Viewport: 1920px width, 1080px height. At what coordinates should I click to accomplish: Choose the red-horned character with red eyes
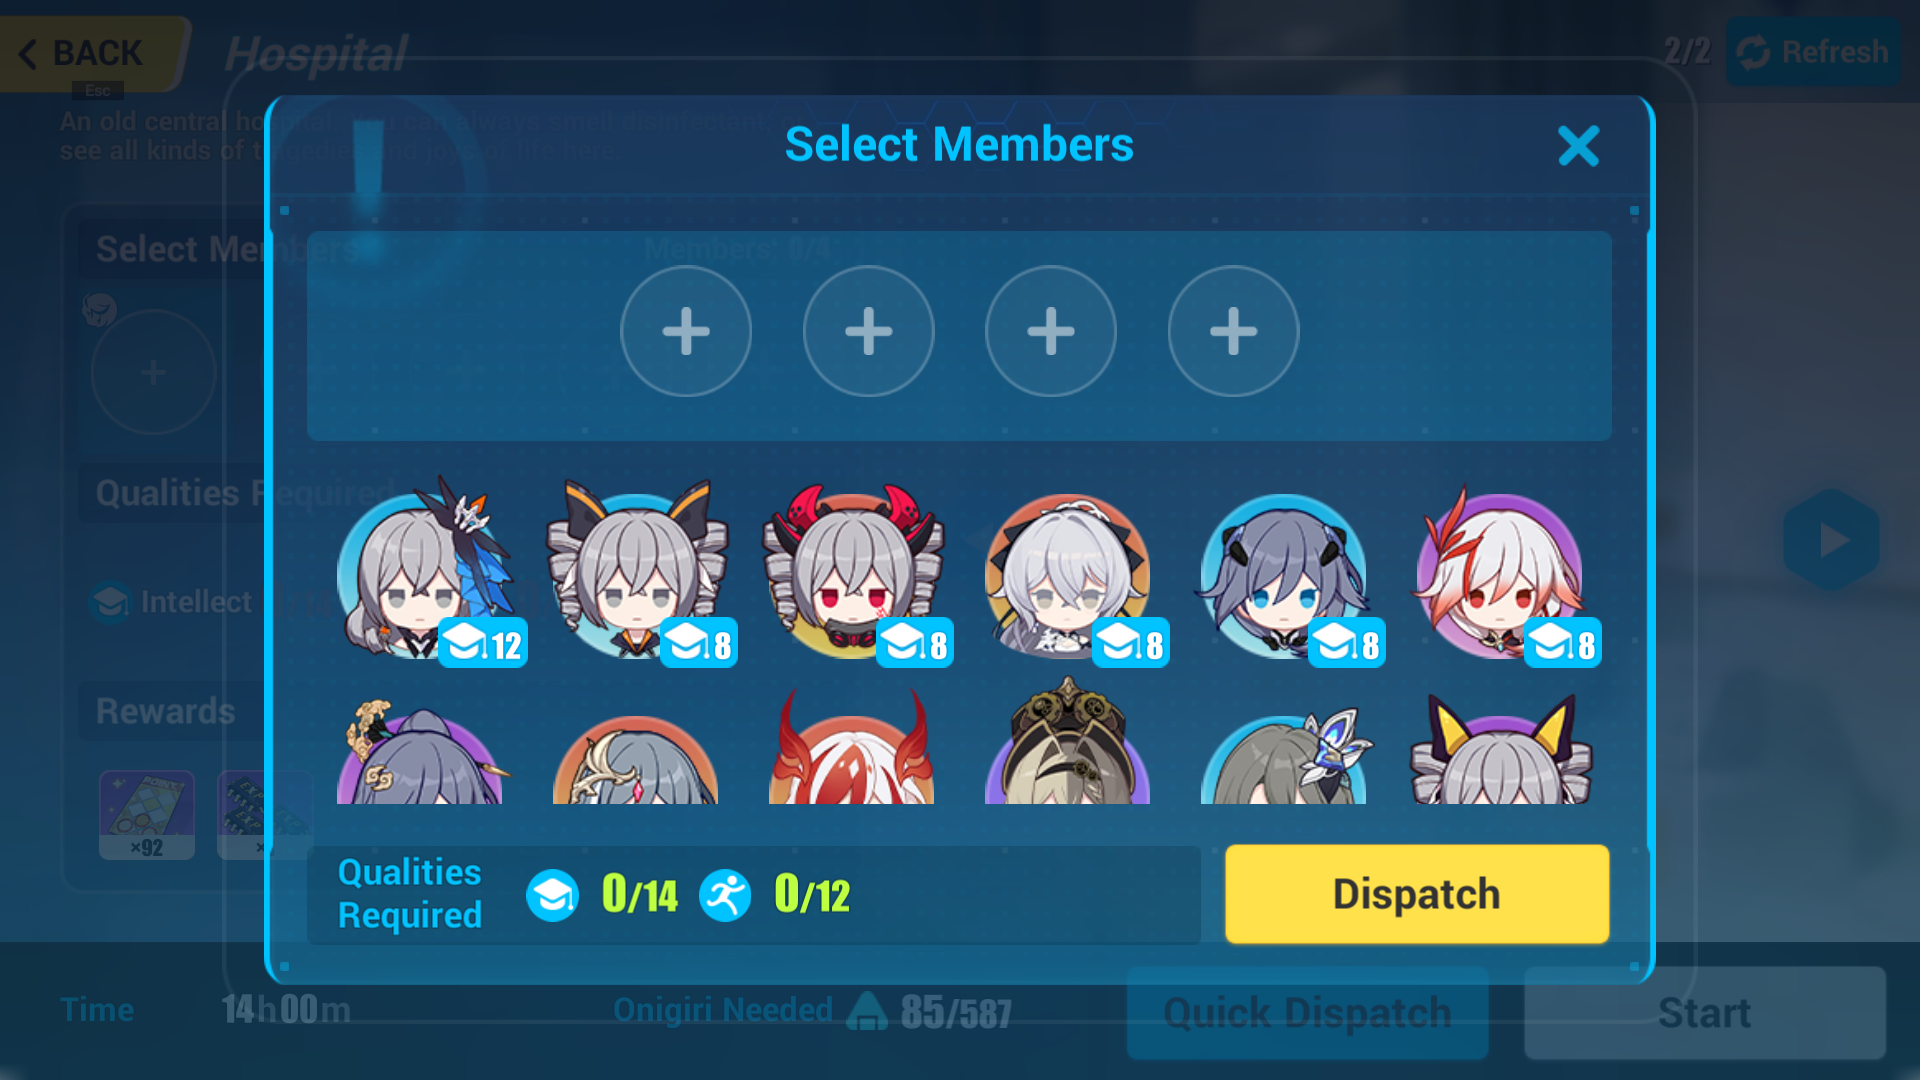(853, 575)
